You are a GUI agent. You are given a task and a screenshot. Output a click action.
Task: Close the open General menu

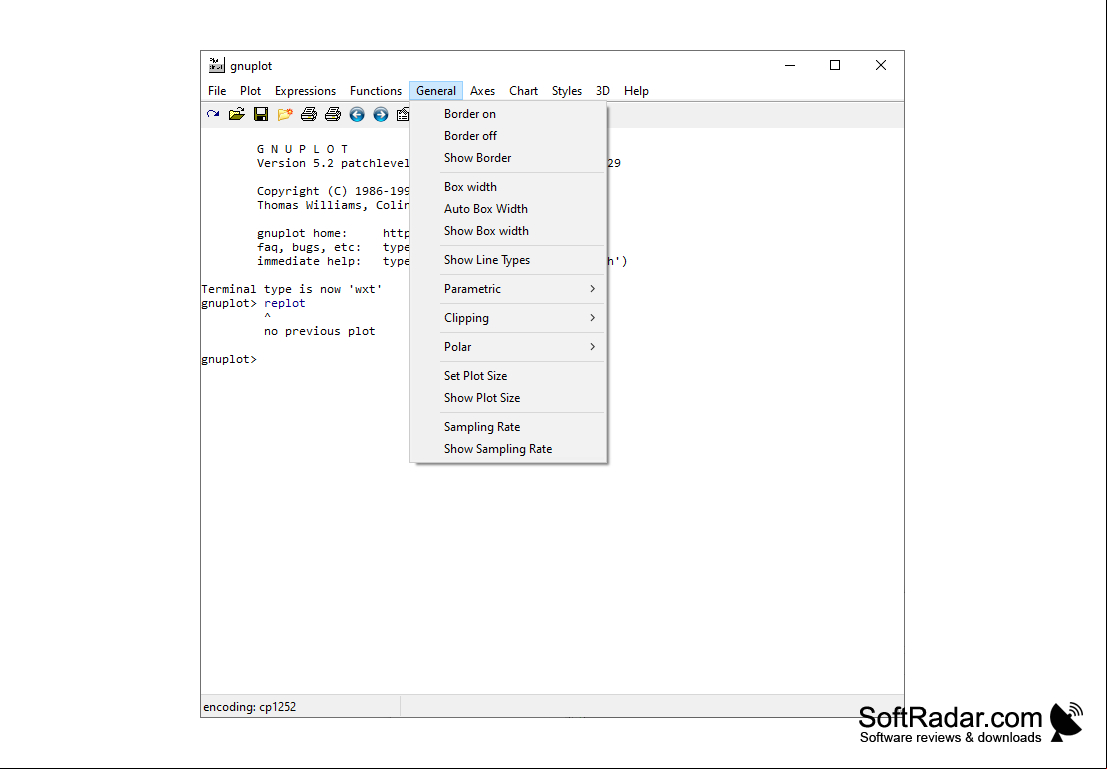coord(436,91)
